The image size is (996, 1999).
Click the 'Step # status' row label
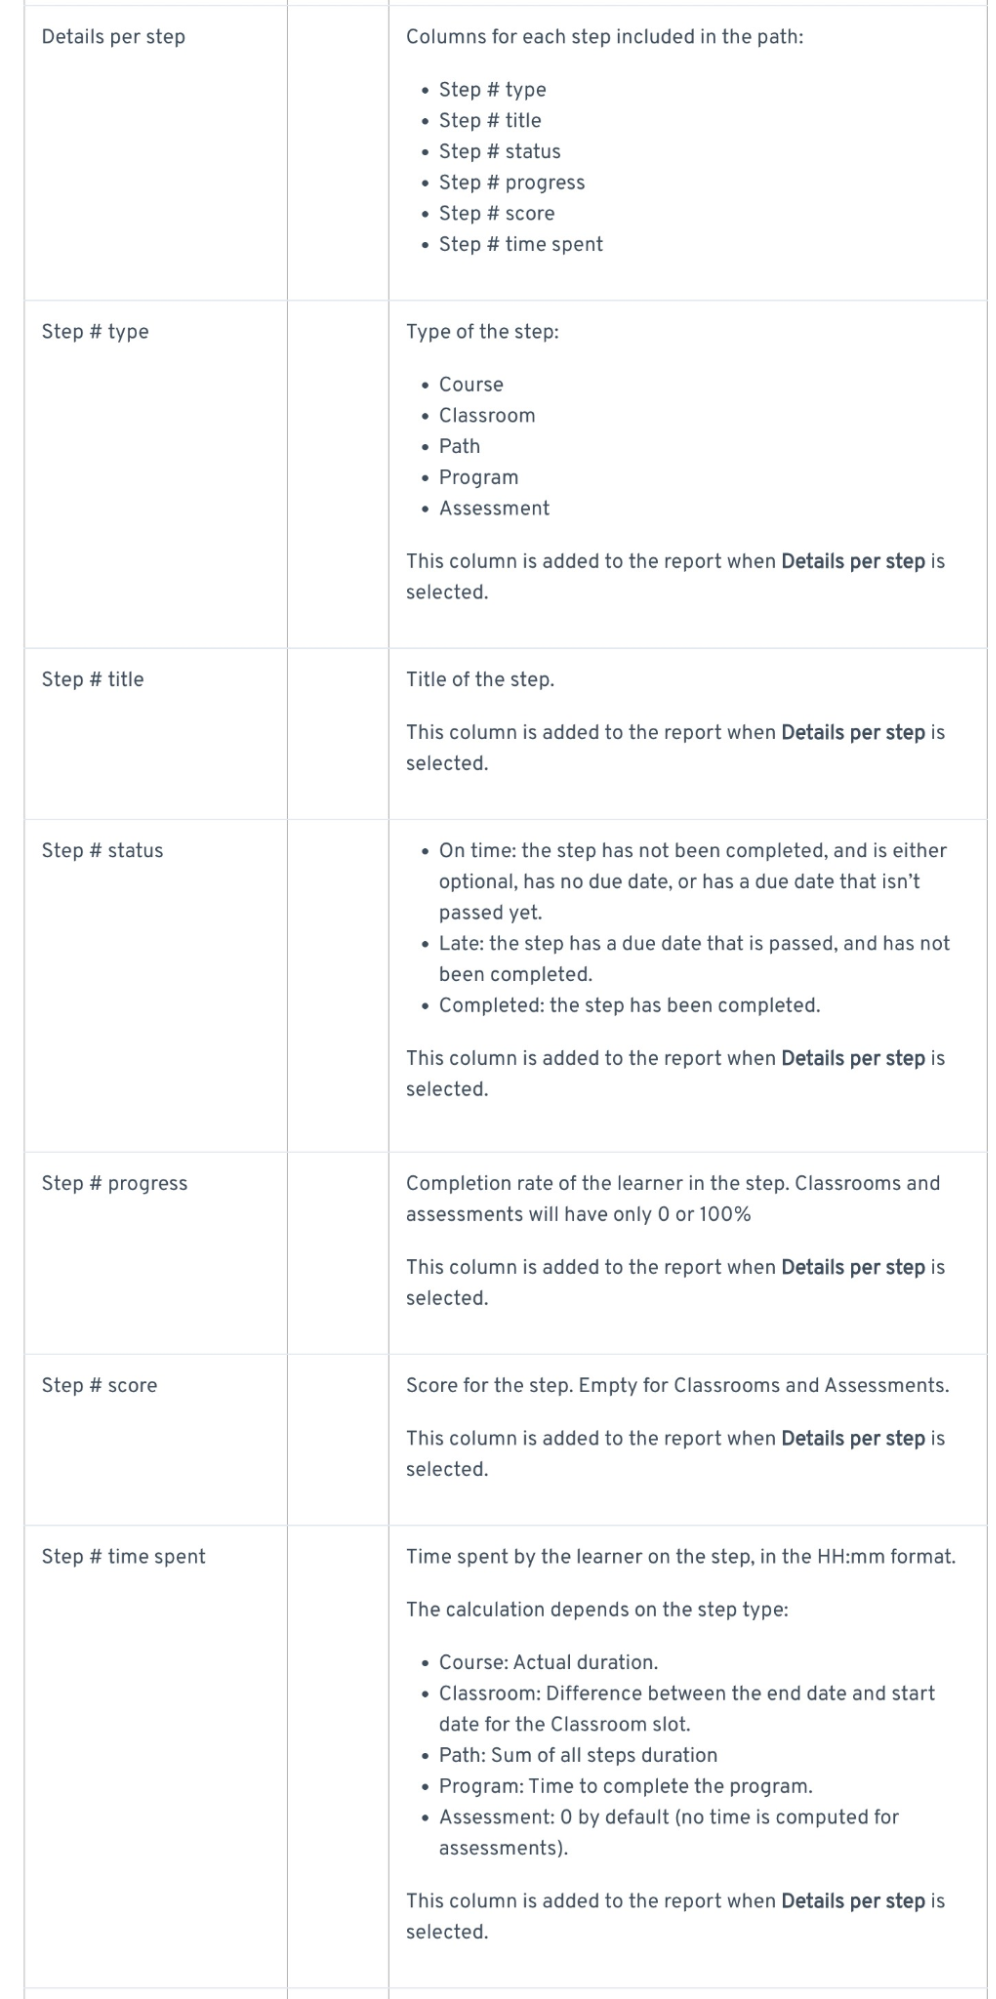point(102,851)
